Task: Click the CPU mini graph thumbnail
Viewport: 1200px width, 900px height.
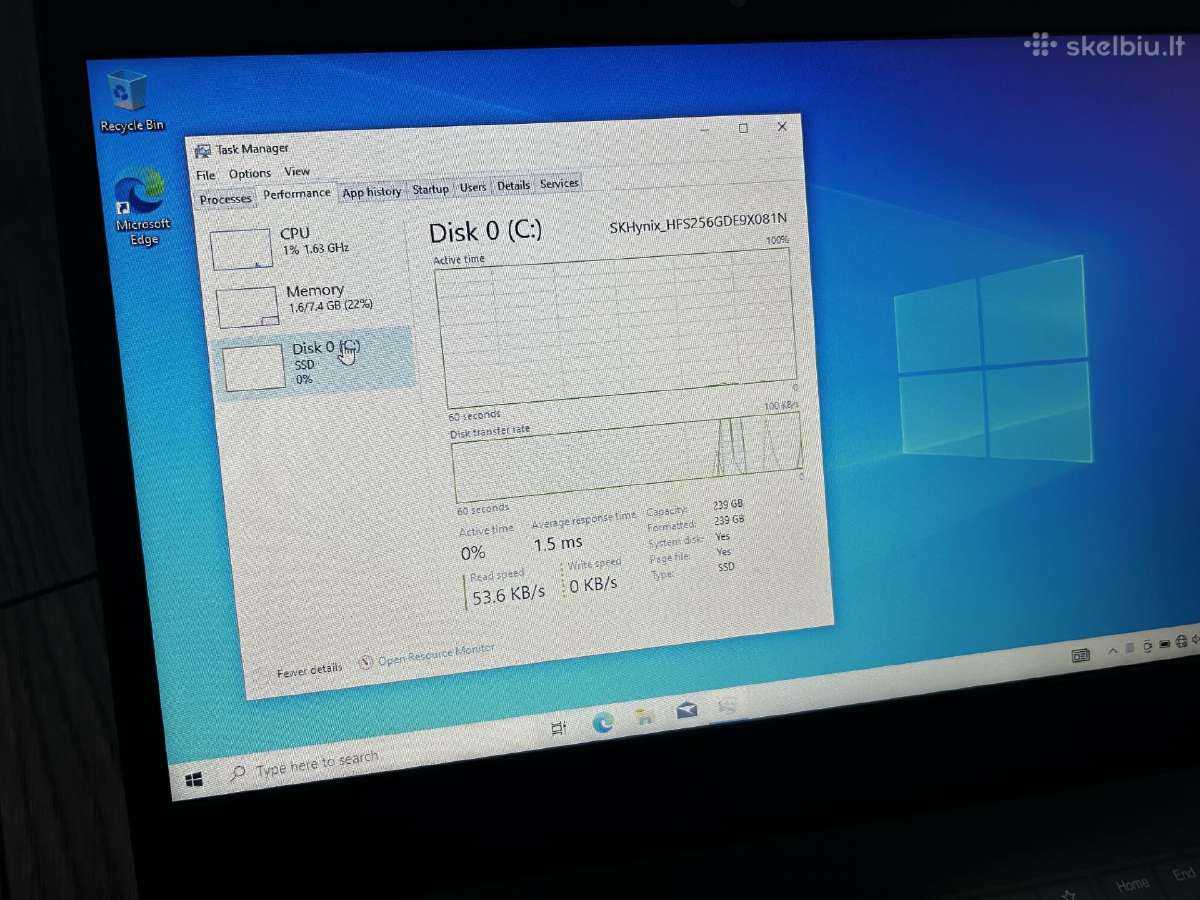Action: 242,248
